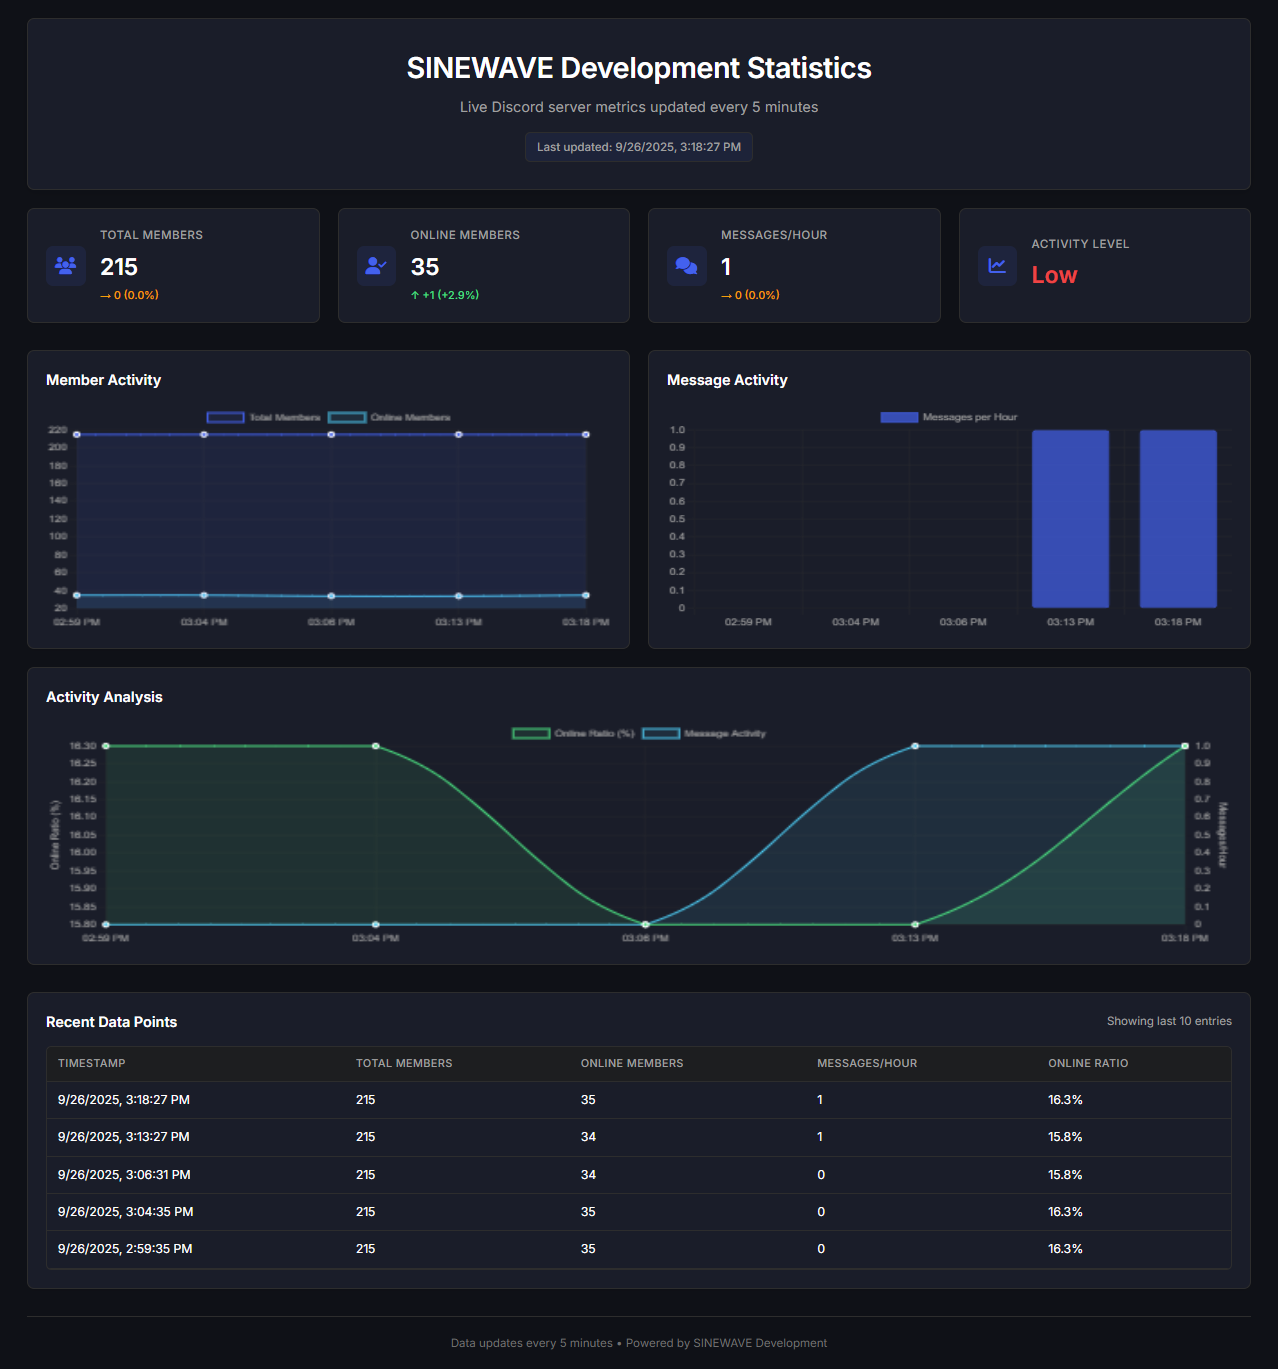Sort the table by the TIMESTAMP column header
The width and height of the screenshot is (1278, 1369).
91,1063
